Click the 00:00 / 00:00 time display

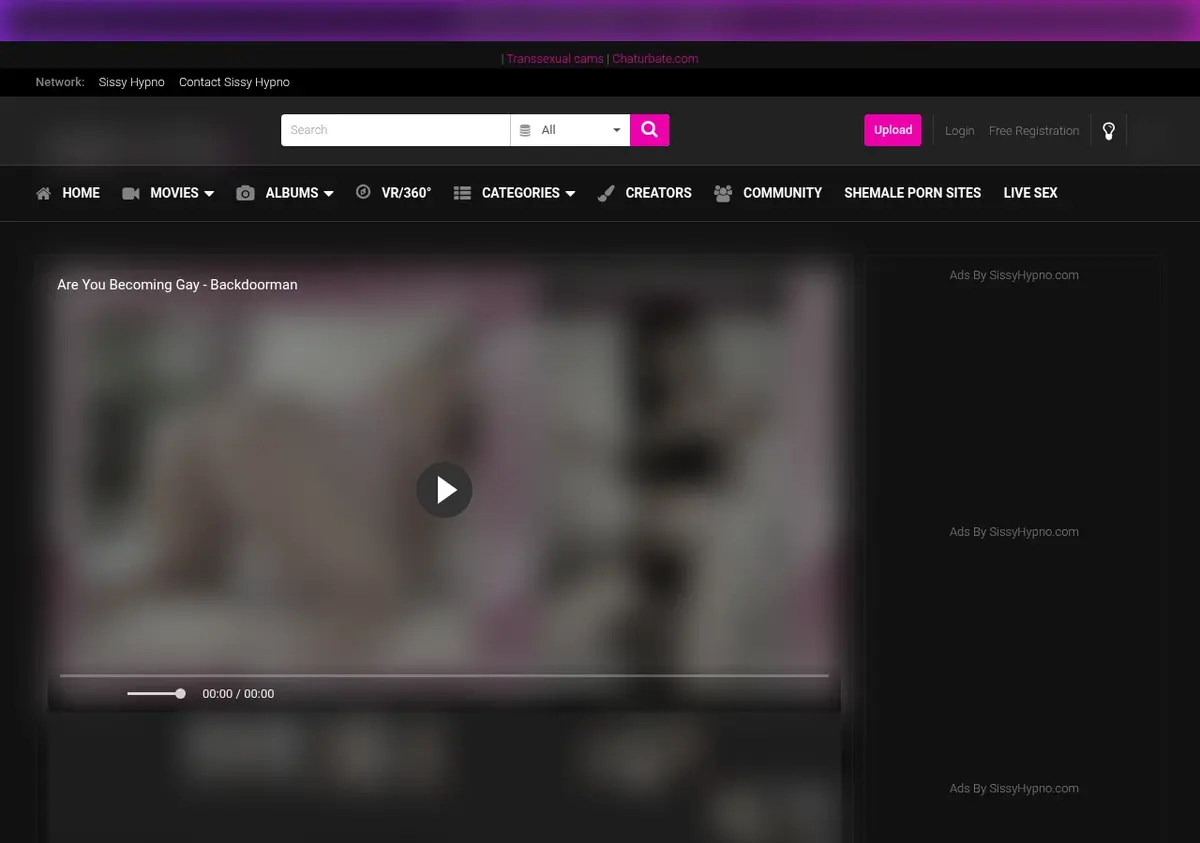click(238, 694)
